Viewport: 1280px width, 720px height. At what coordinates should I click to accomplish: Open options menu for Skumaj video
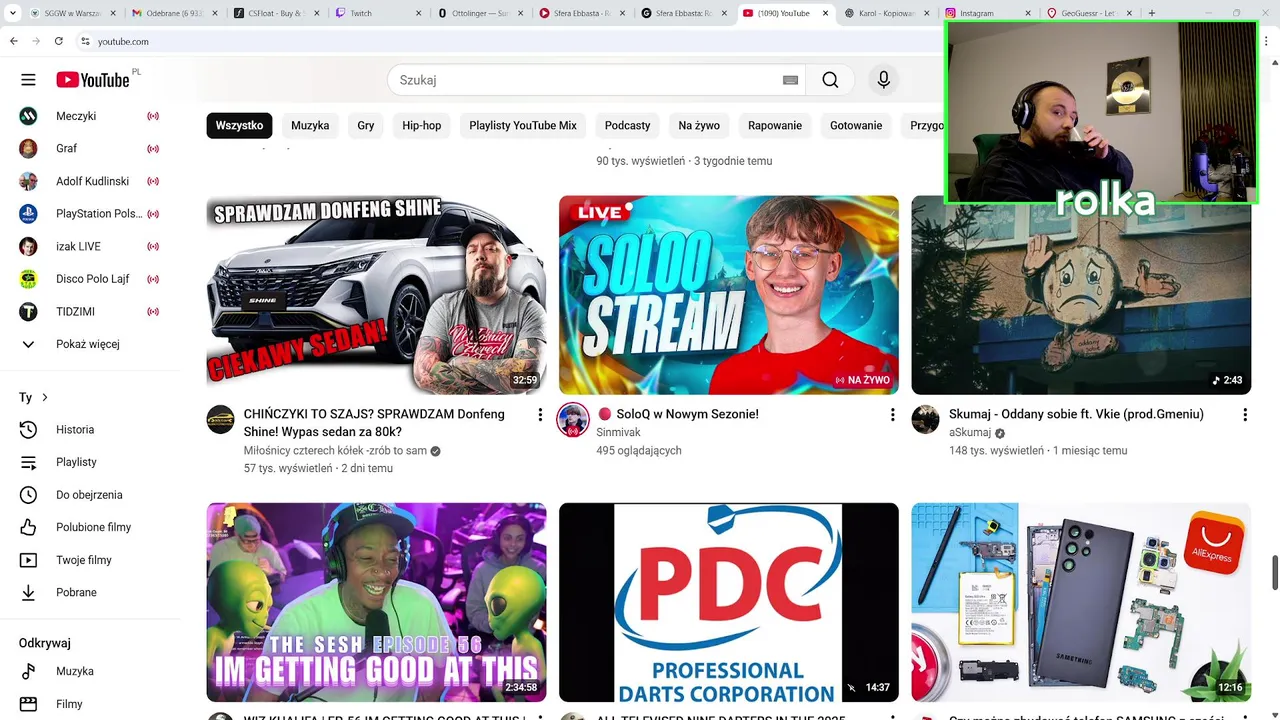click(1245, 414)
